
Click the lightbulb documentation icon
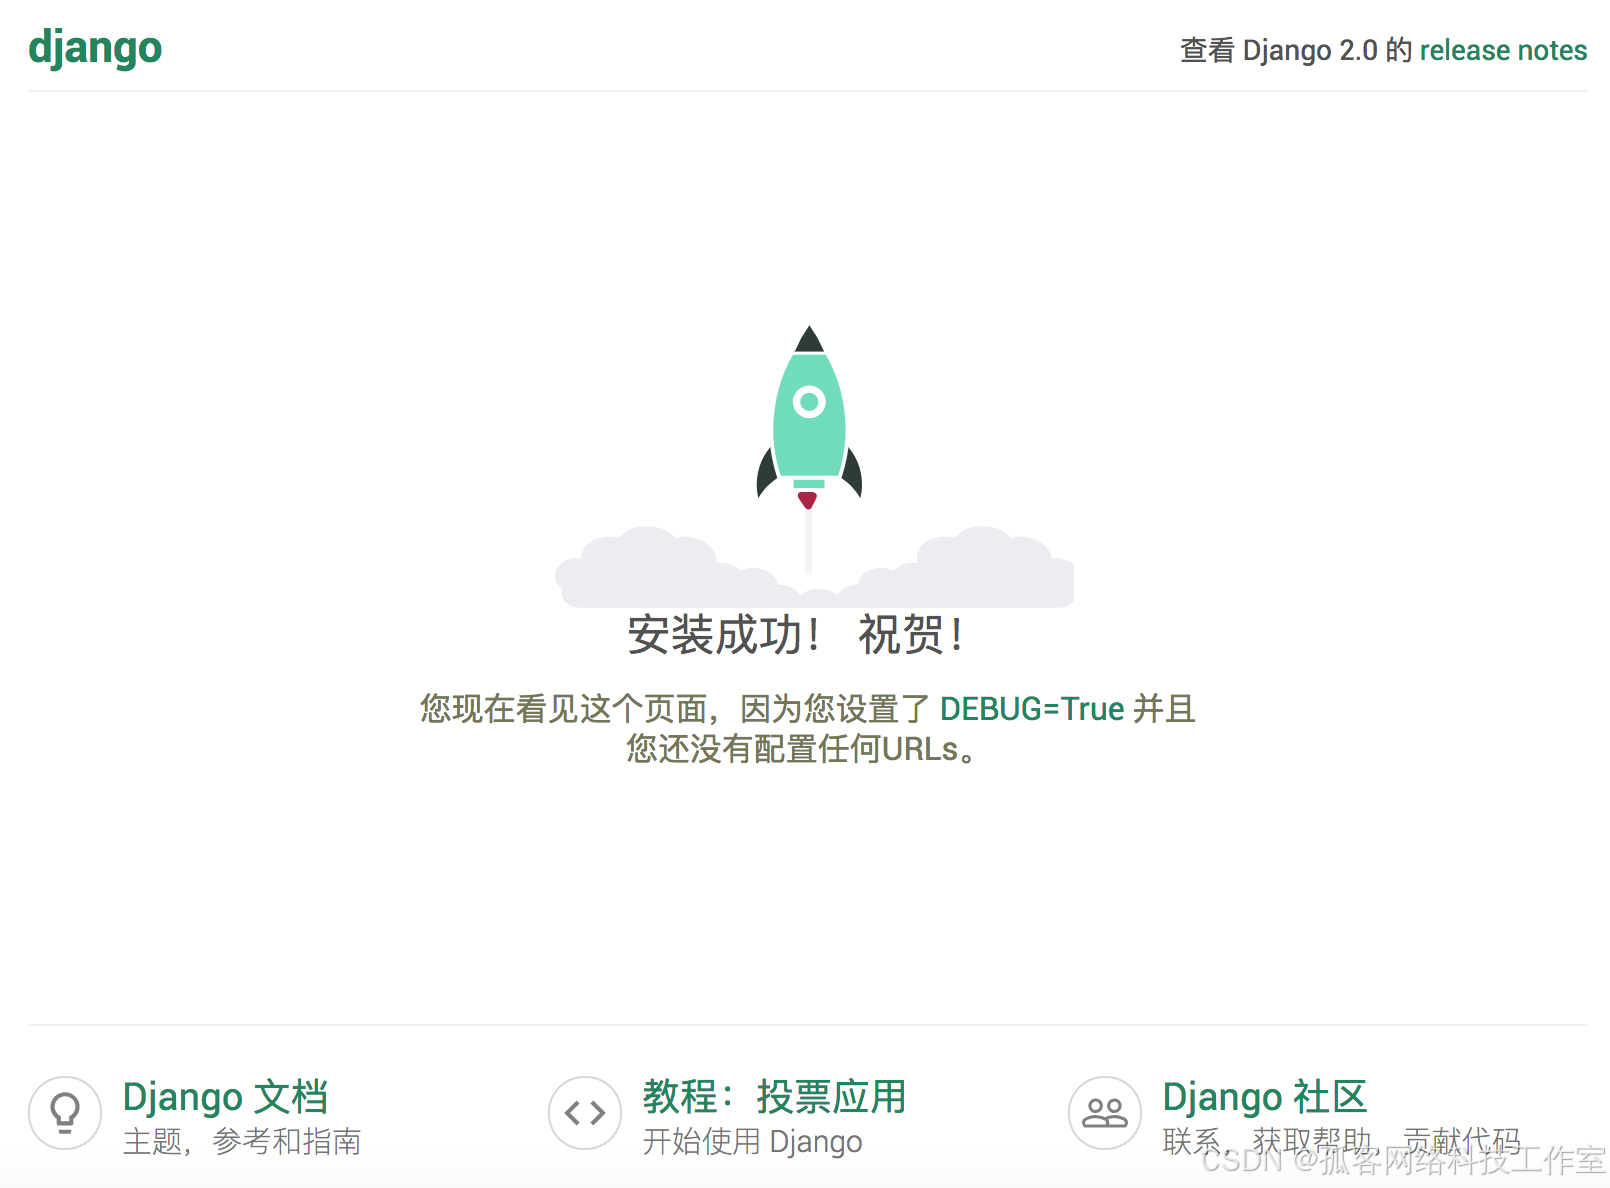point(65,1113)
